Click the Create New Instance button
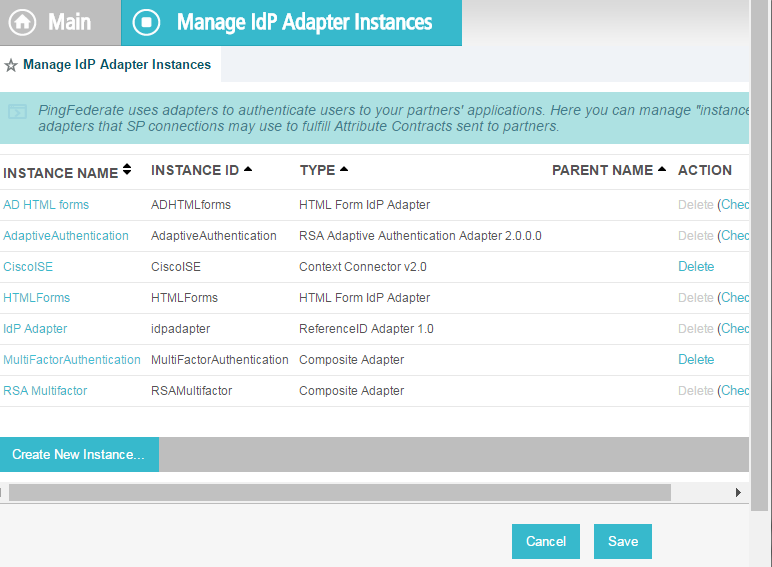Image resolution: width=772 pixels, height=567 pixels. pyautogui.click(x=79, y=454)
